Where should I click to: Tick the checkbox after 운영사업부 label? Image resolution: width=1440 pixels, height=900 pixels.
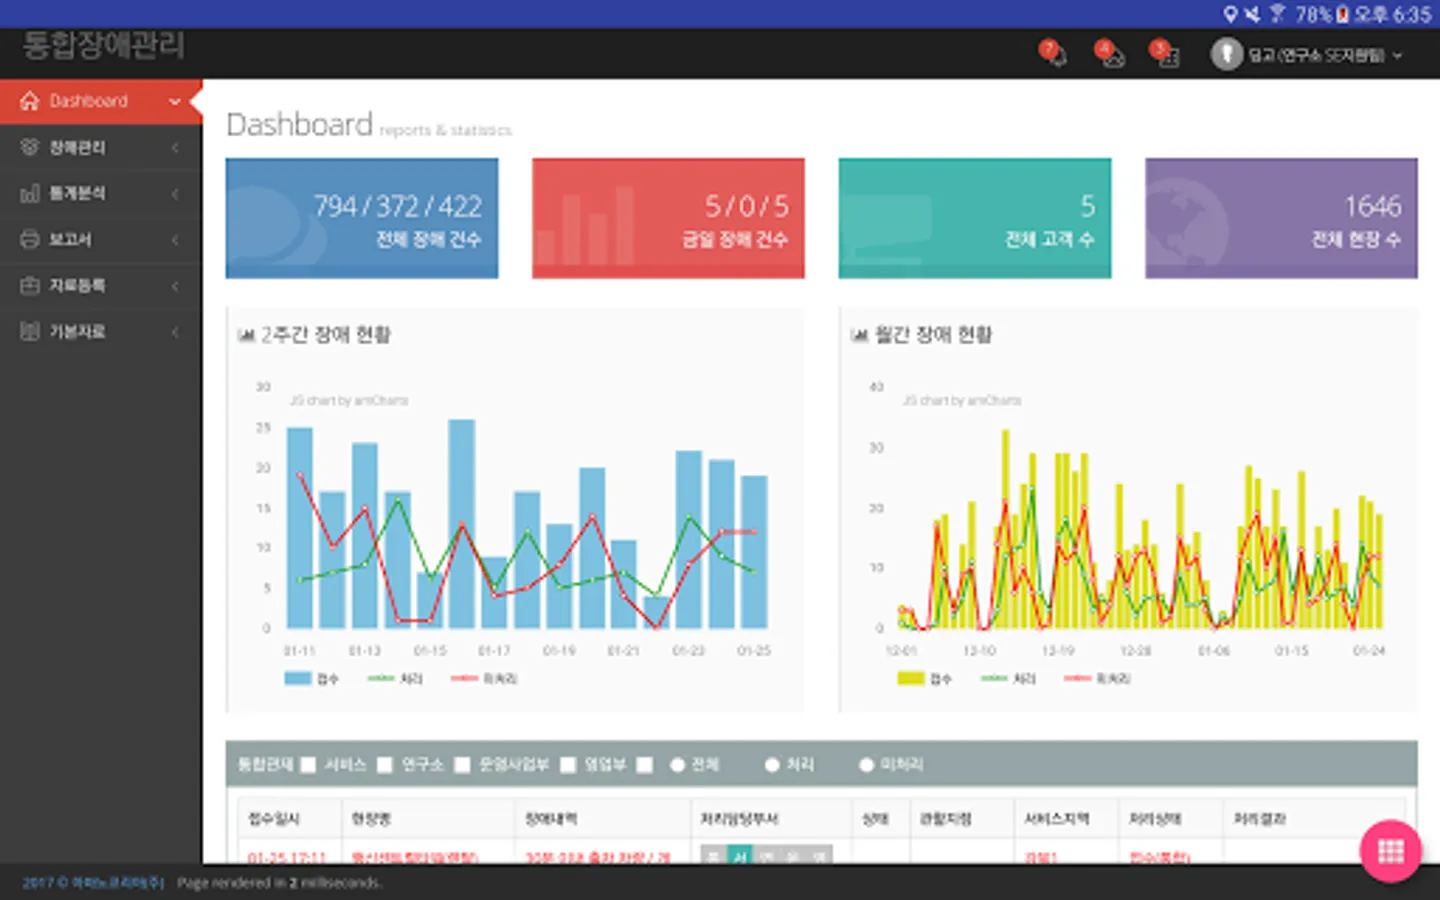(568, 765)
